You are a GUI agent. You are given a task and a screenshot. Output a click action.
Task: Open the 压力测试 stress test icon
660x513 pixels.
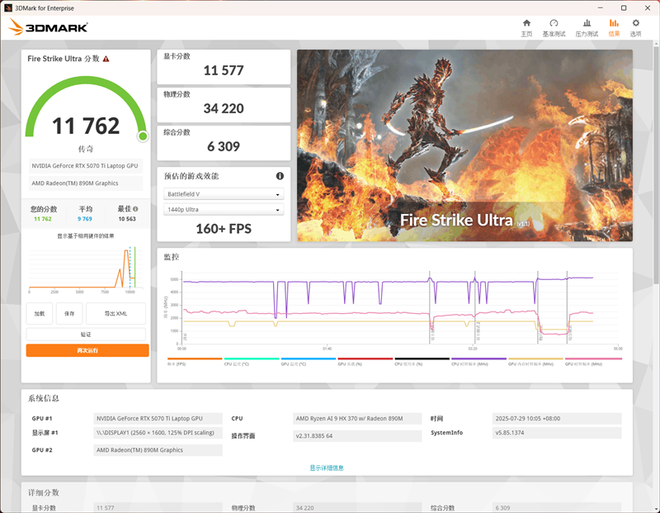[x=585, y=27]
